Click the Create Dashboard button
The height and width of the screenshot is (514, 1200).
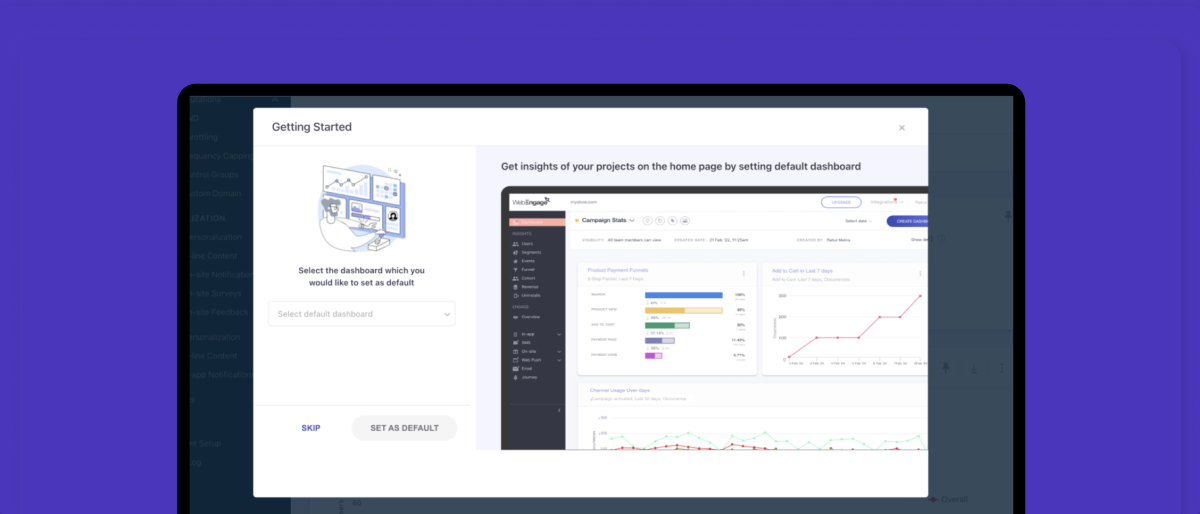[x=908, y=220]
